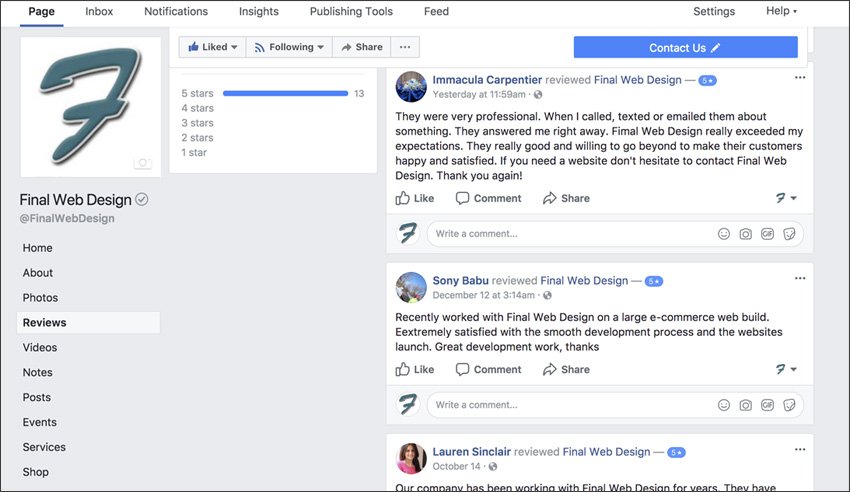The height and width of the screenshot is (492, 850).
Task: Click 5-star badge on Immacula Carpentier review
Action: (707, 81)
